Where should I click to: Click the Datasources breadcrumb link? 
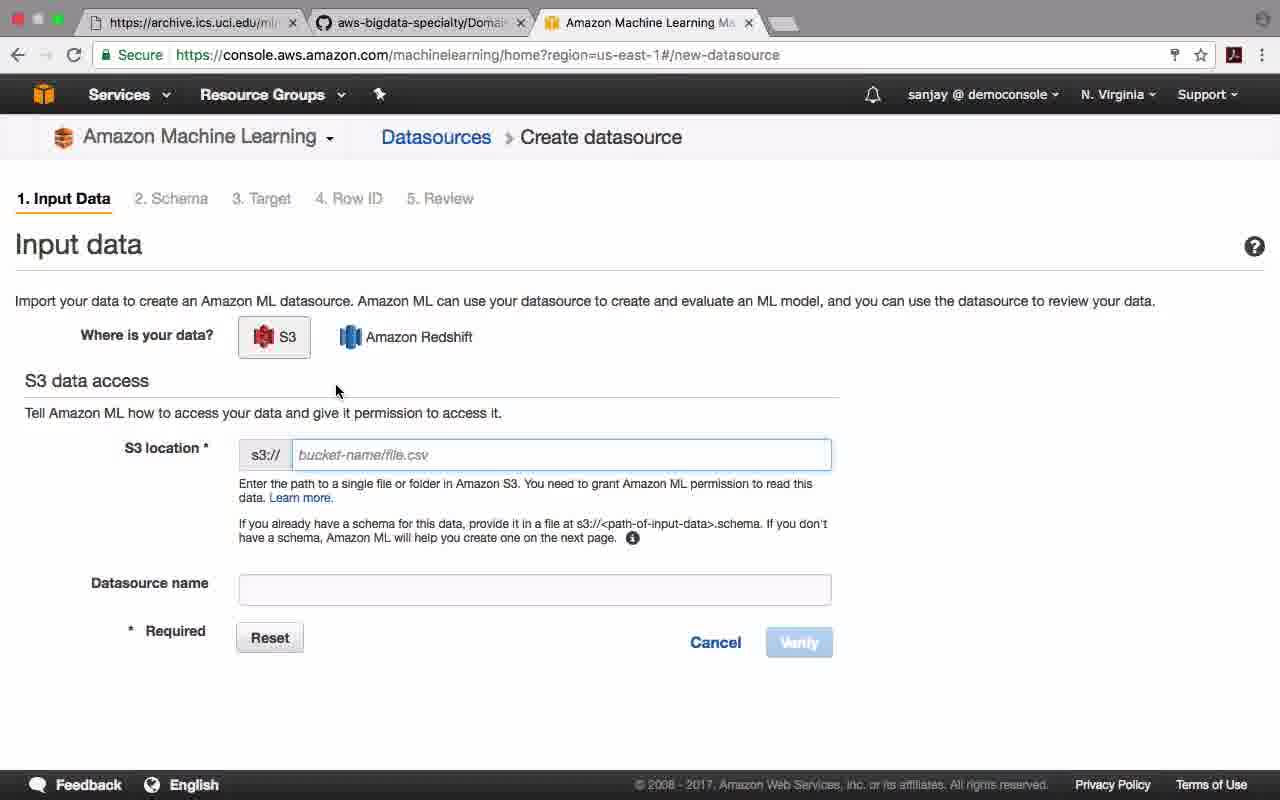click(x=436, y=138)
